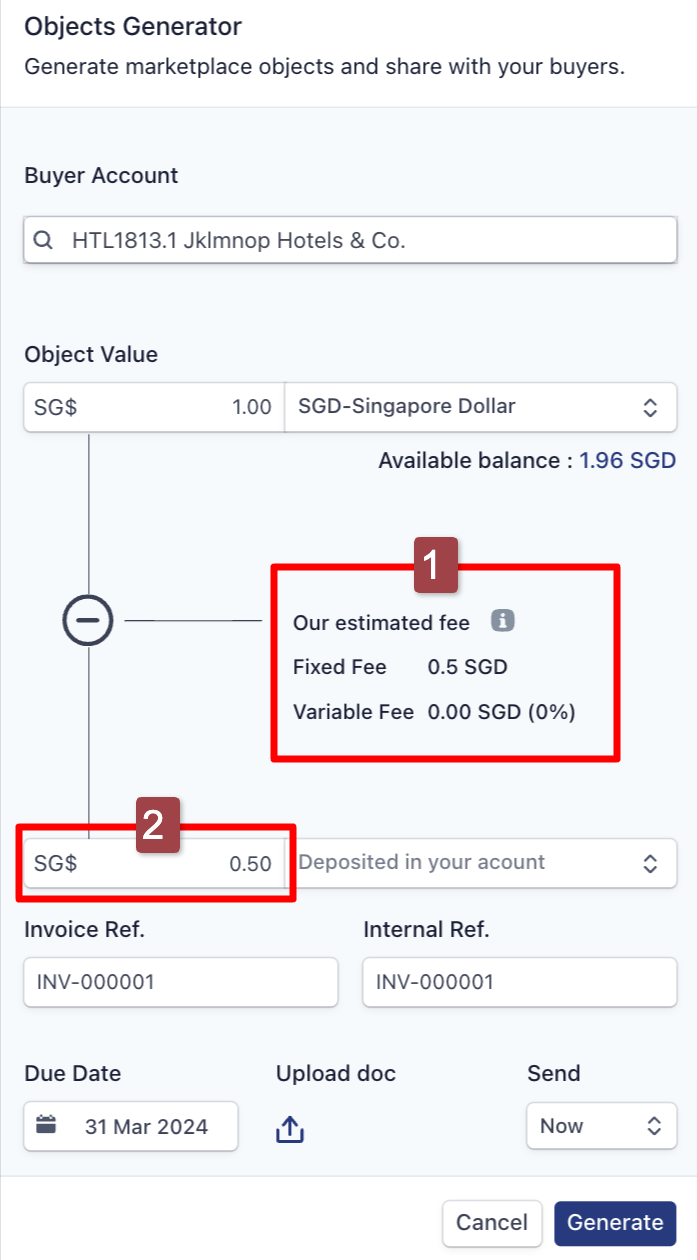Open the calendar icon in Due Date
Viewport: 697px width, 1260px height.
tap(46, 1126)
